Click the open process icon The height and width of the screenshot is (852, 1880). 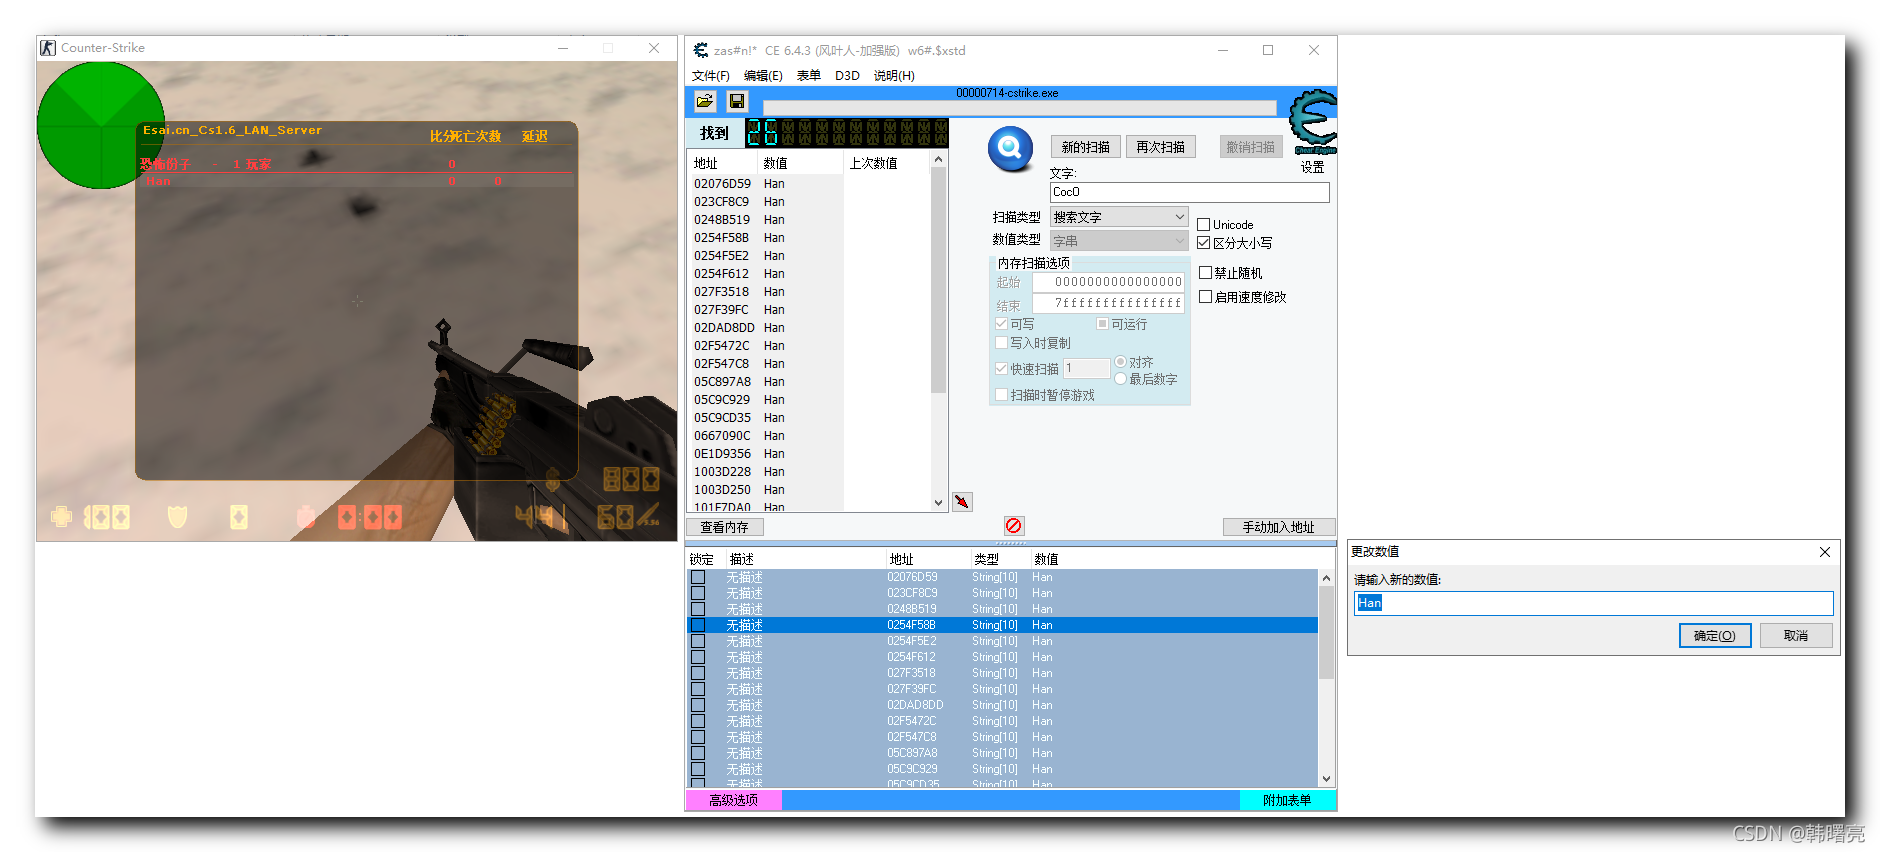pyautogui.click(x=705, y=101)
